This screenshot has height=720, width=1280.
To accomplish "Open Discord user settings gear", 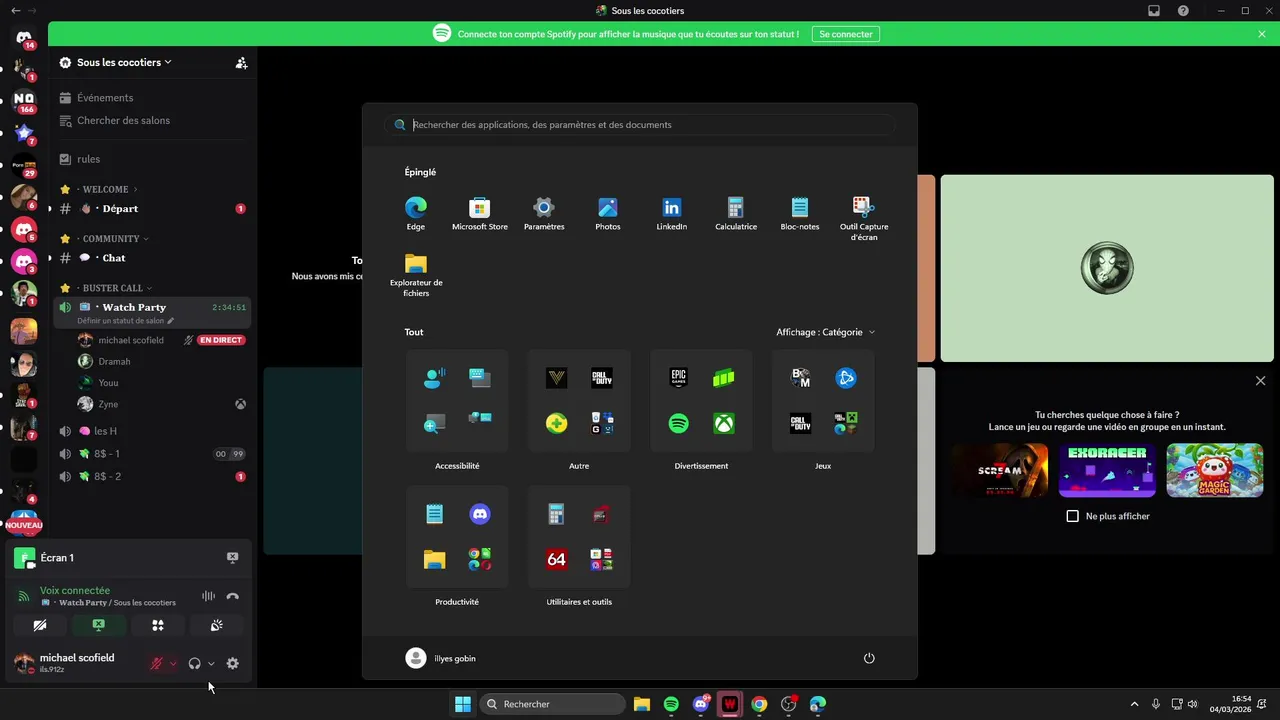I will click(x=233, y=663).
